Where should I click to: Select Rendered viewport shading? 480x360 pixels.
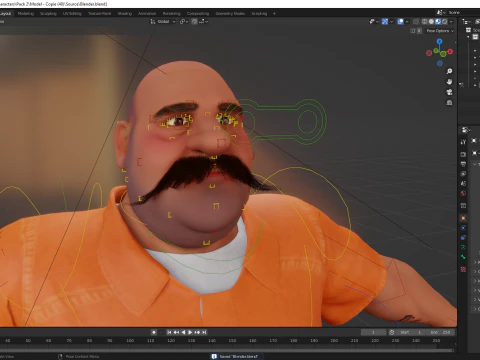point(444,22)
